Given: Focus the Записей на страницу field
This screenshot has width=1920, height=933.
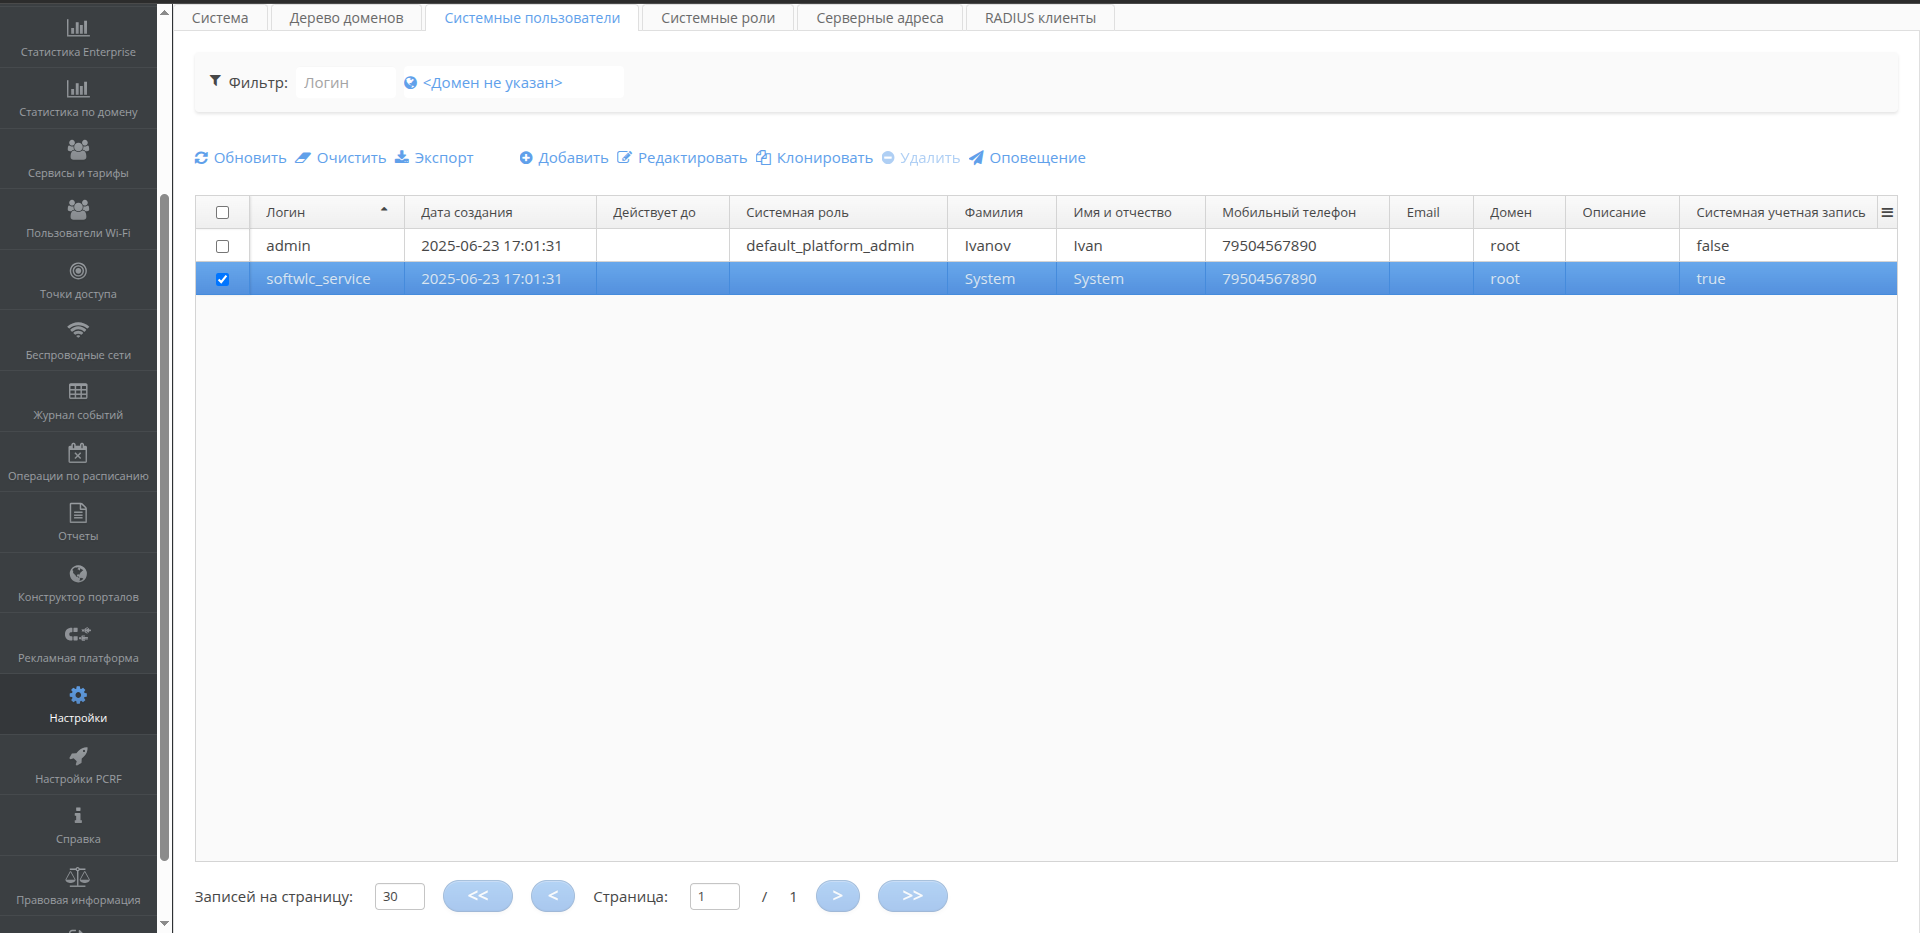Looking at the screenshot, I should pyautogui.click(x=400, y=896).
